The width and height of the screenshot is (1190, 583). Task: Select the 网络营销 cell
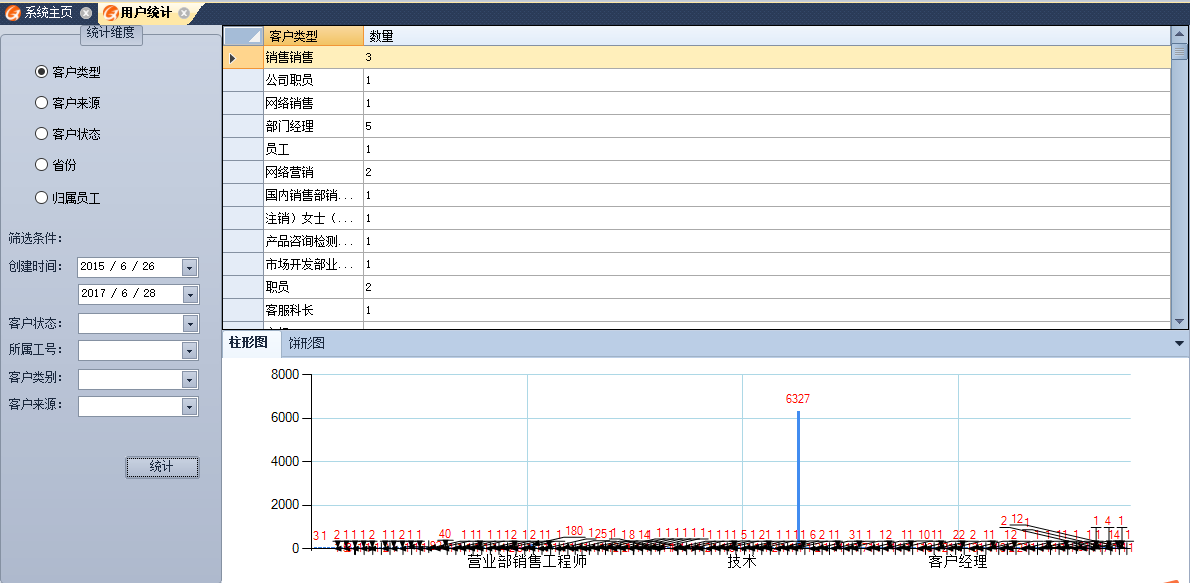[x=313, y=172]
